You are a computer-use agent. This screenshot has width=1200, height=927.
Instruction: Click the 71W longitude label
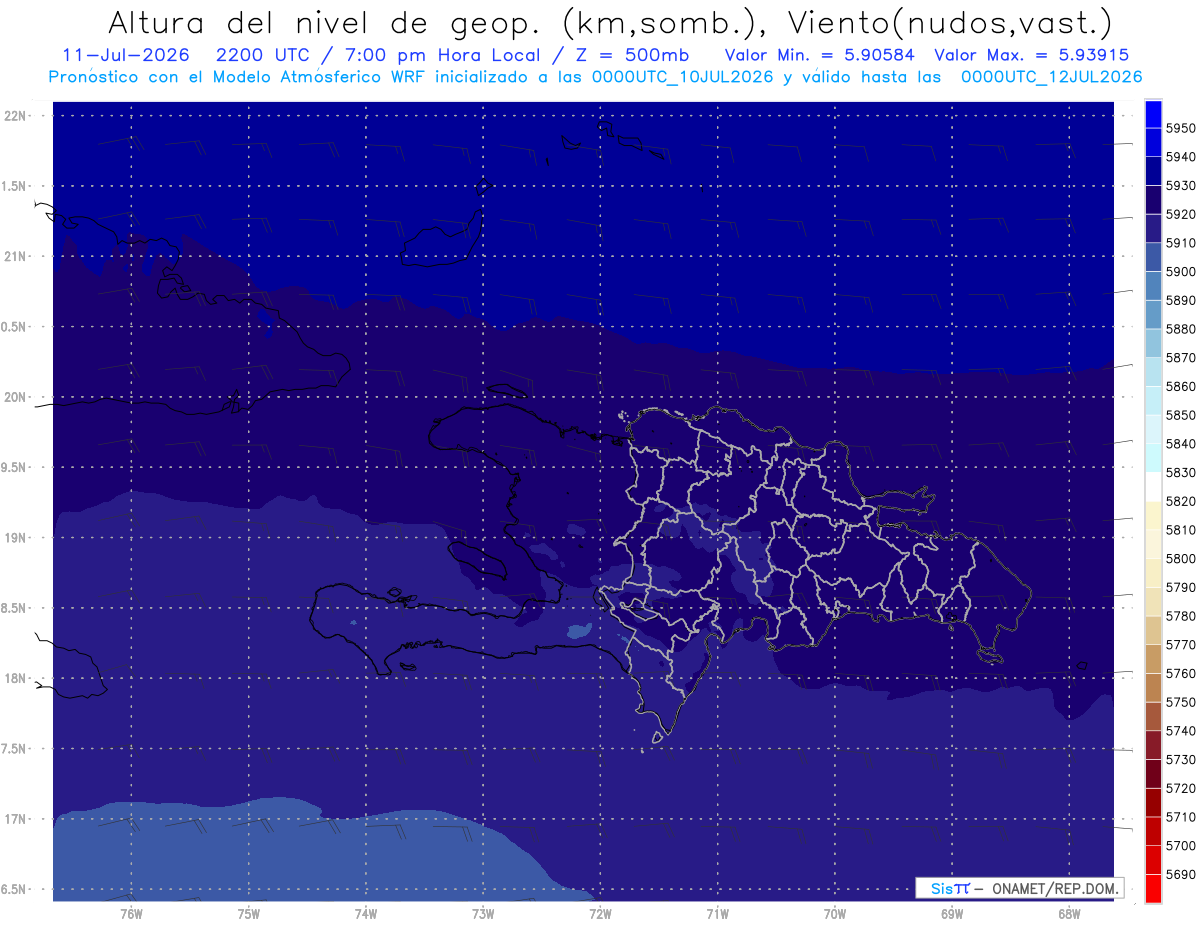tap(717, 914)
